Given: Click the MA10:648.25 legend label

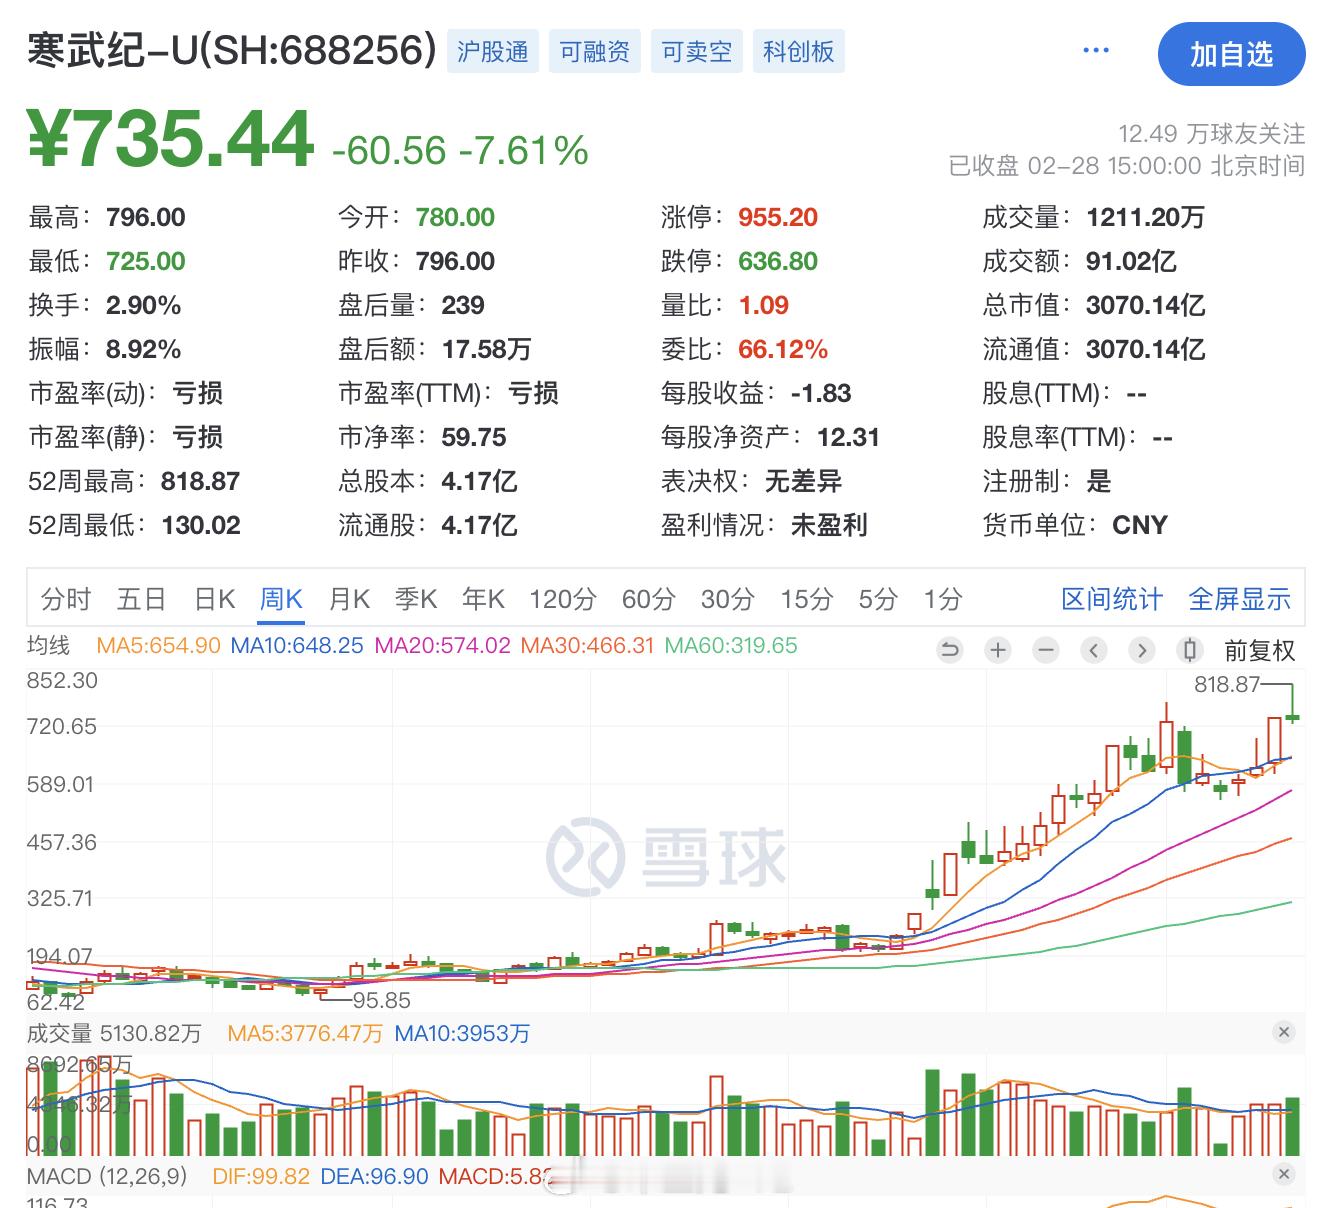Looking at the screenshot, I should pyautogui.click(x=297, y=645).
